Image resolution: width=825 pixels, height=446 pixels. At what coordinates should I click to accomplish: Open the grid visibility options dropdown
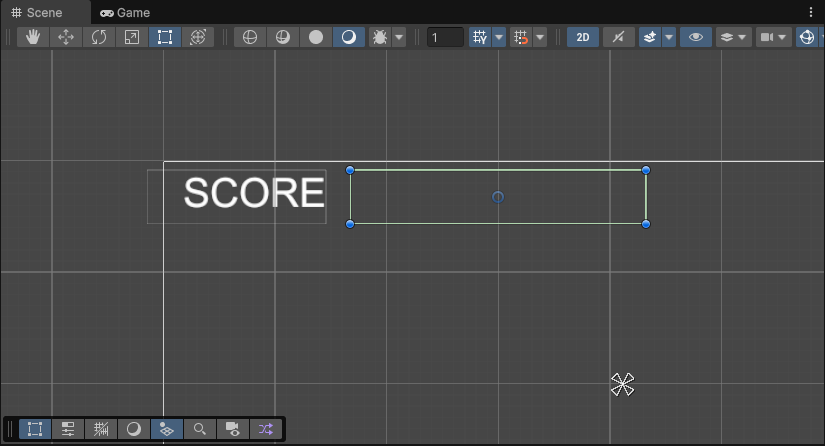coord(499,37)
